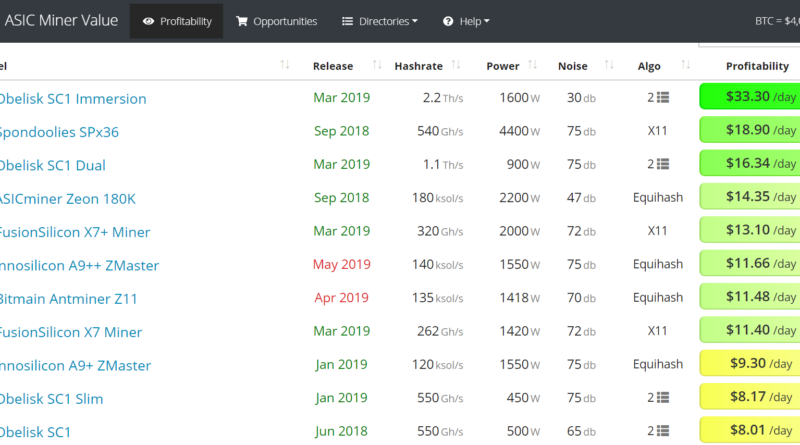The height and width of the screenshot is (445, 800).
Task: Click the 180 ksol/s hashrate value
Action: (x=437, y=197)
